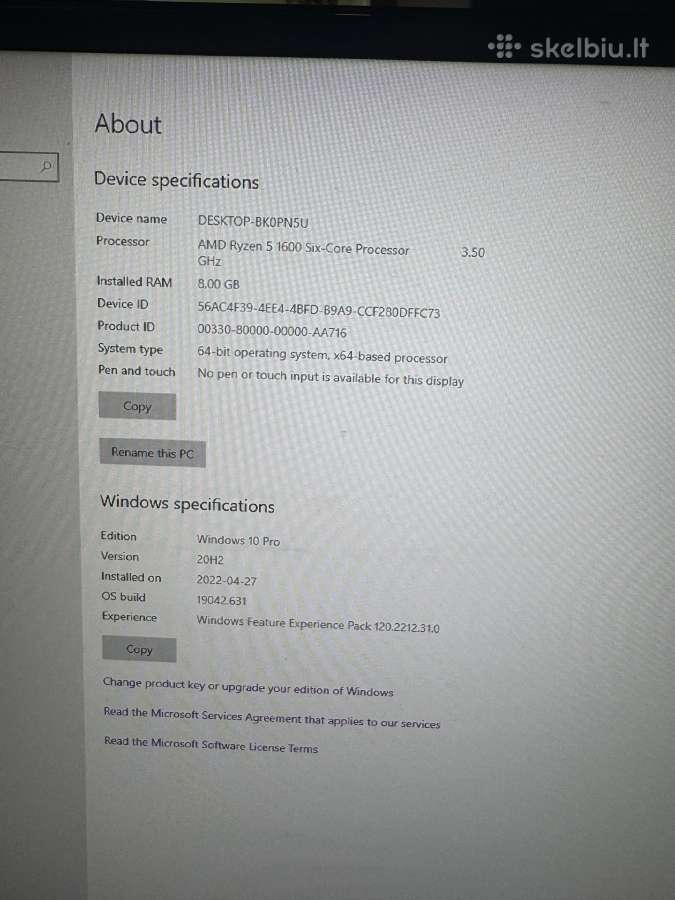Click the OS build label
Image resolution: width=675 pixels, height=900 pixels.
123,597
